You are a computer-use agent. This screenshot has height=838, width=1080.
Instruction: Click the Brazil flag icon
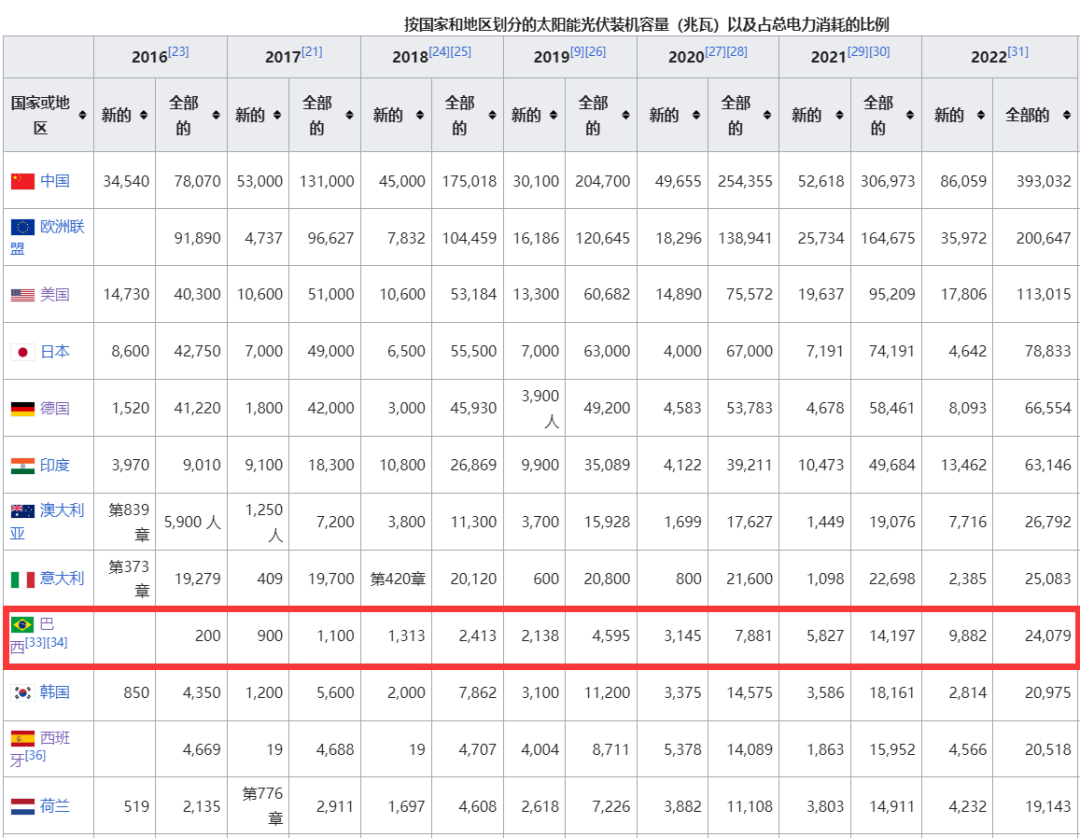pos(22,625)
